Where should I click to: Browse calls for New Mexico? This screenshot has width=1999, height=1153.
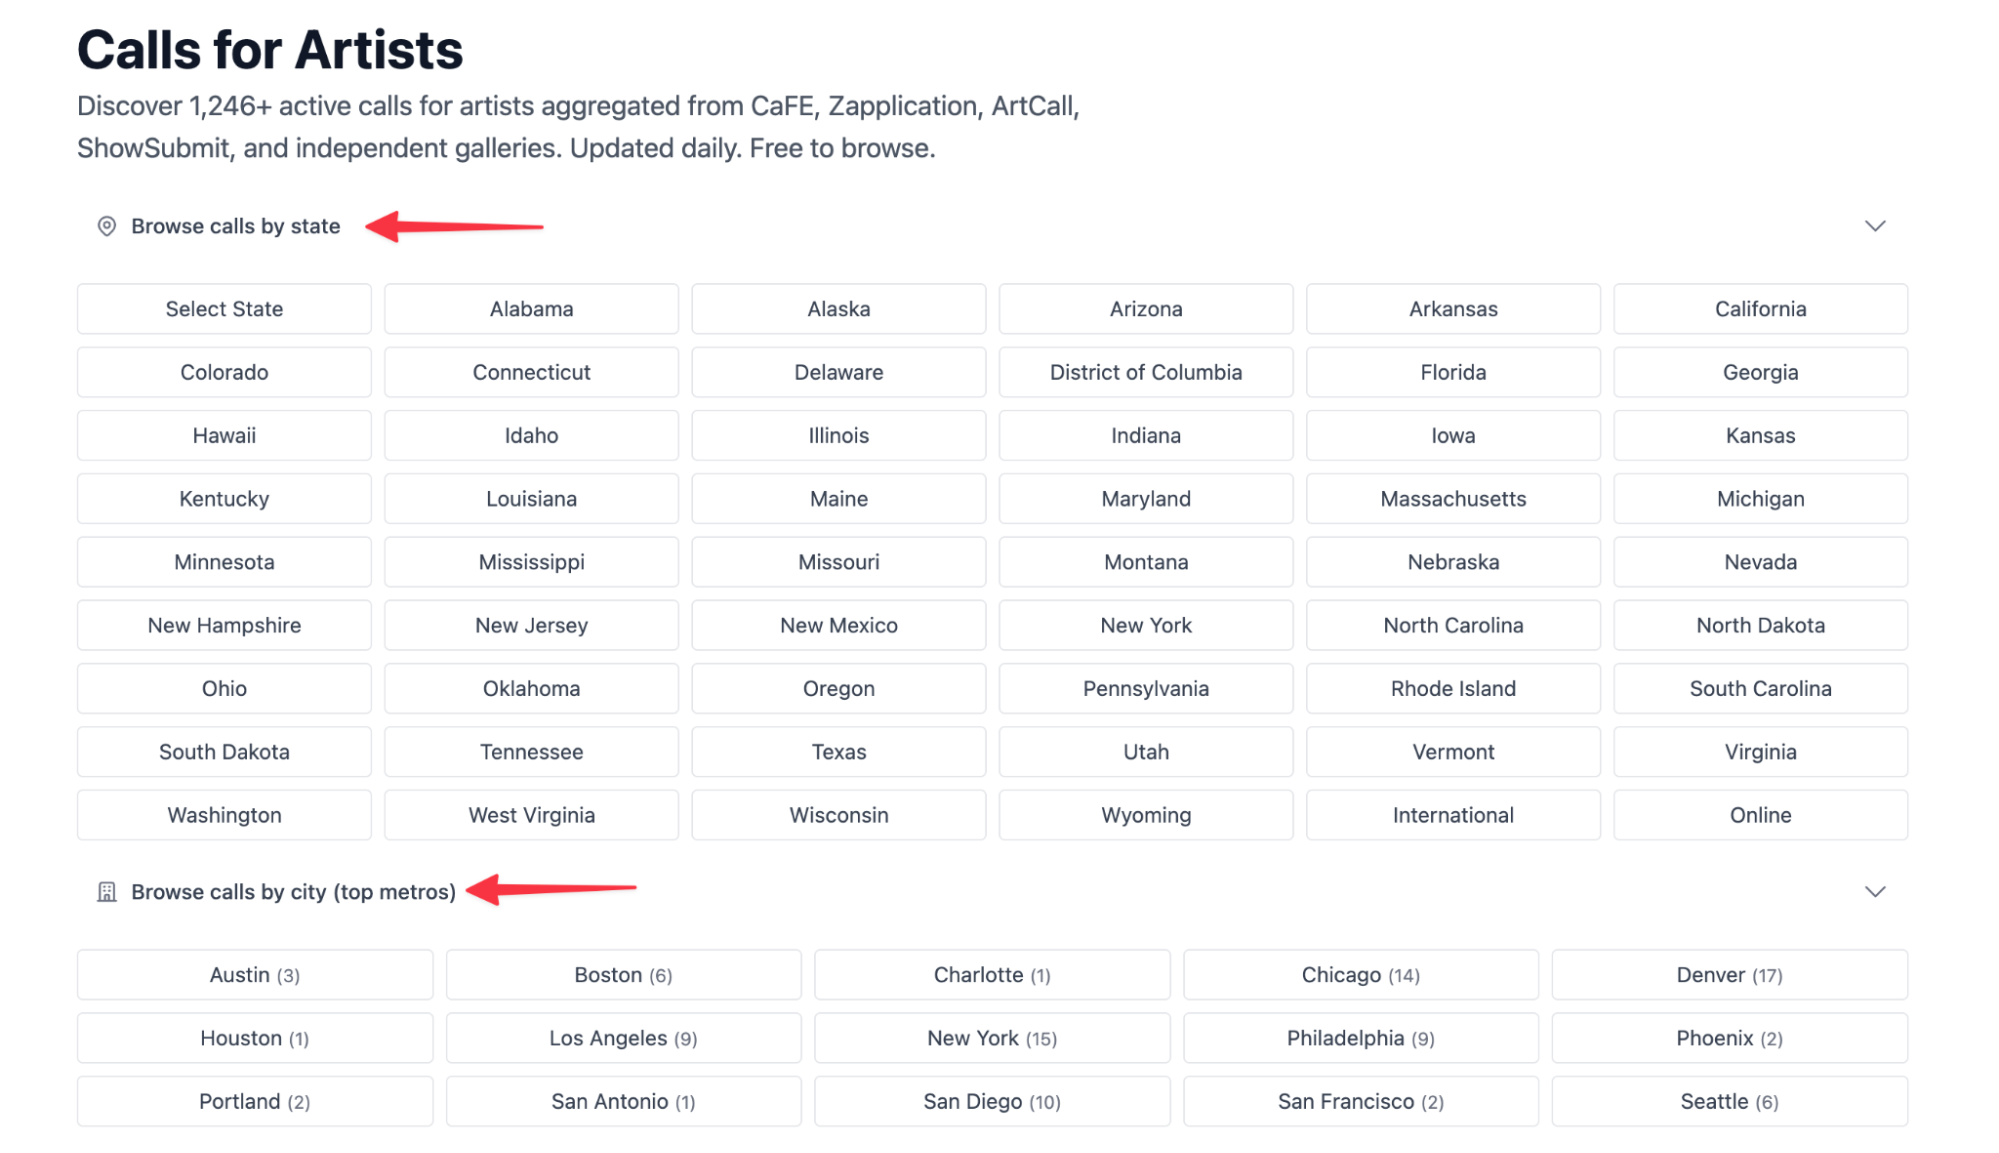838,625
